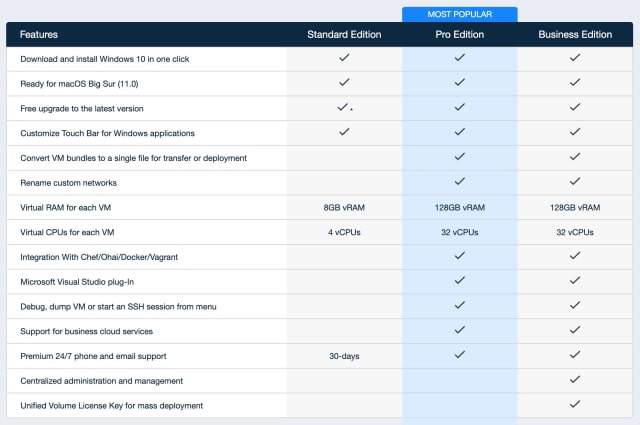Click Business Edition checkmark for Convert VM bundles
Image resolution: width=640 pixels, height=425 pixels.
point(575,157)
